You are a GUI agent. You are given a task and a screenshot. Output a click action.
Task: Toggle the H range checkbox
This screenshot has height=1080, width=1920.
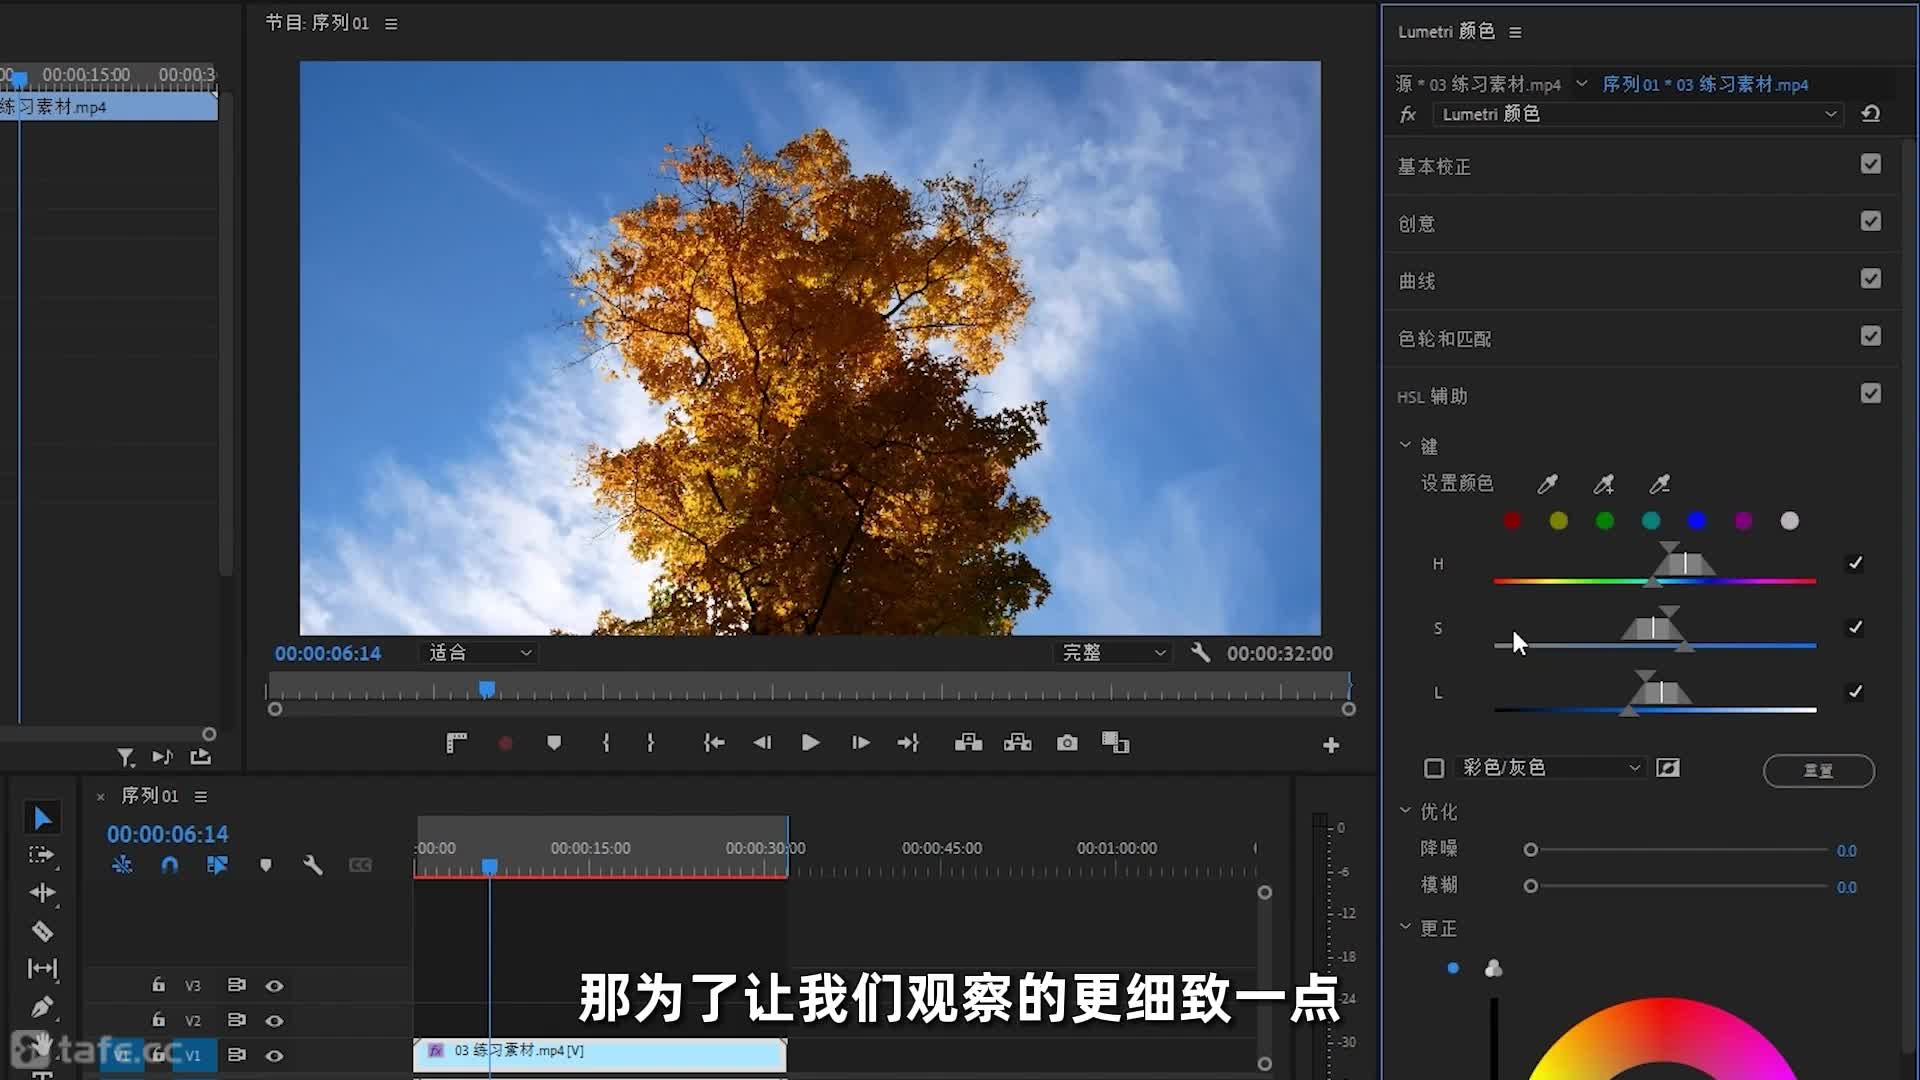(1855, 563)
